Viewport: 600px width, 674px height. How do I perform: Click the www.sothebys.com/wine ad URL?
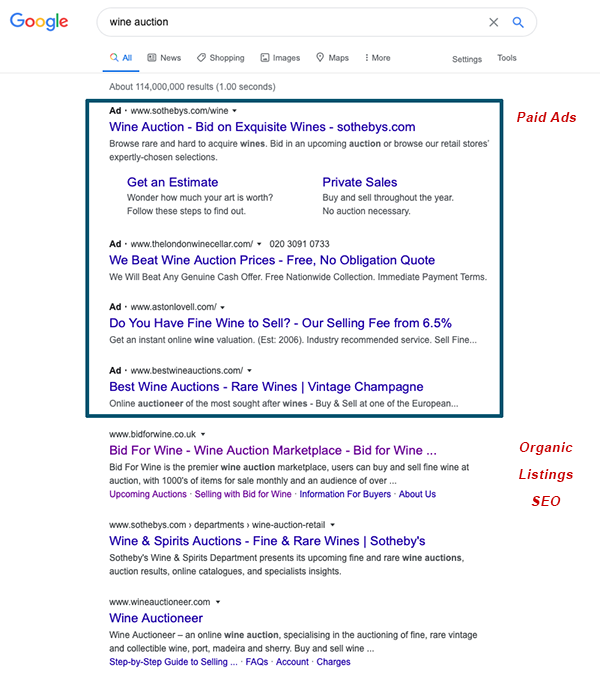[x=179, y=111]
